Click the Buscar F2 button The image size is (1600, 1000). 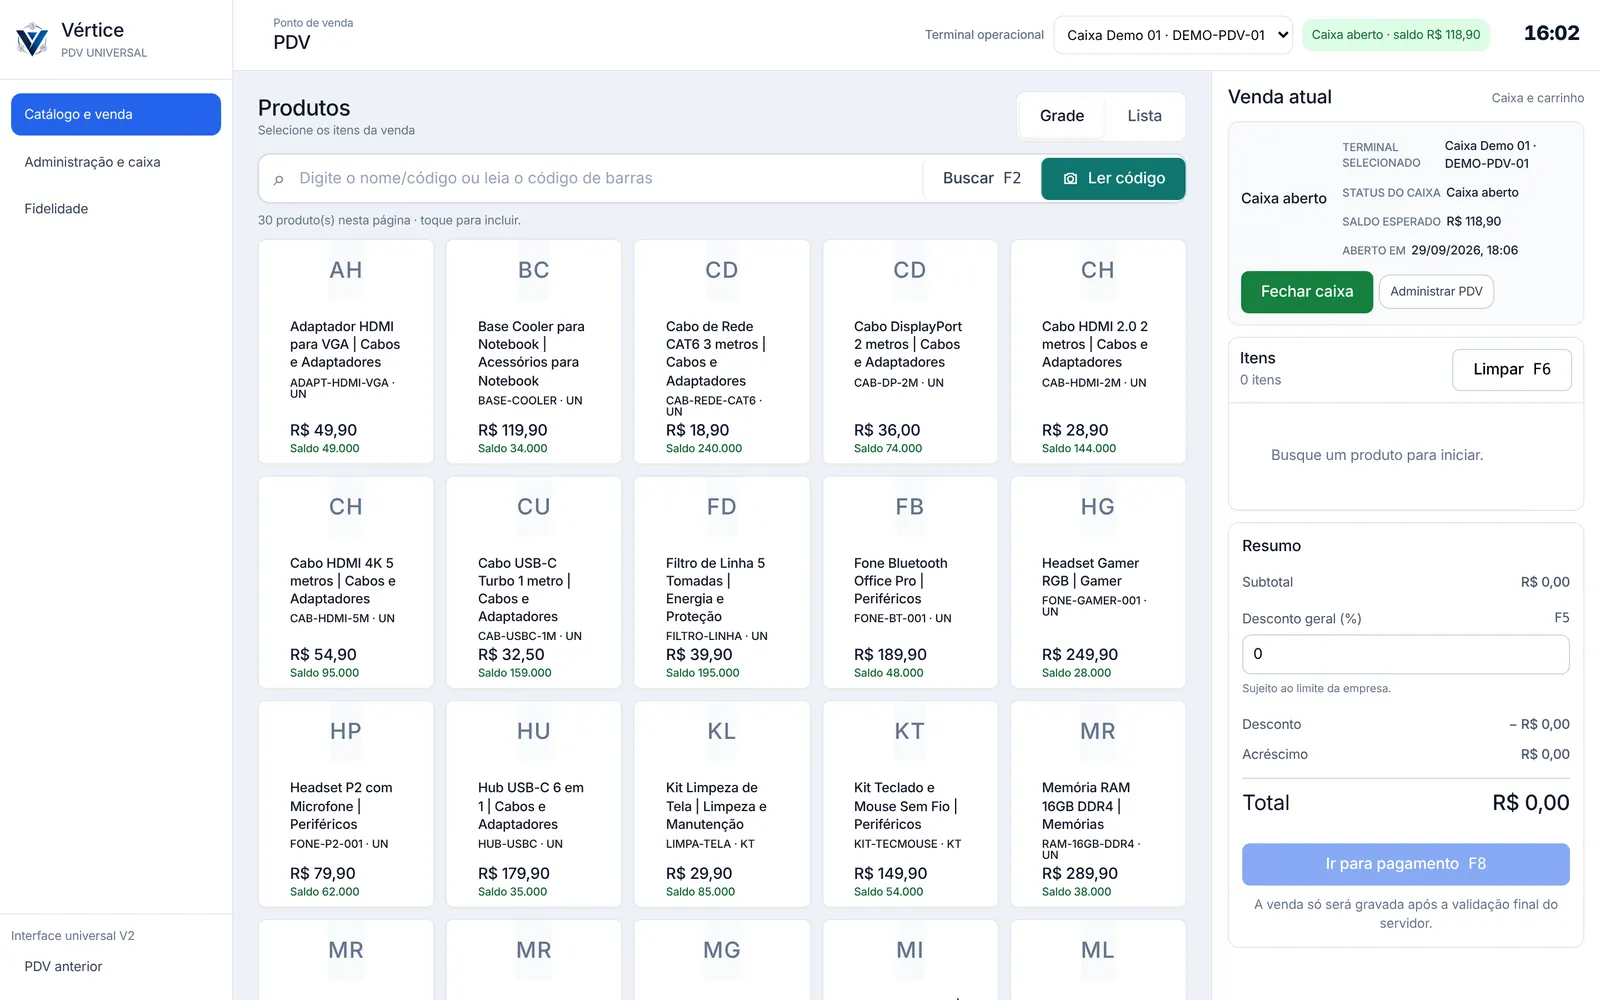click(981, 178)
